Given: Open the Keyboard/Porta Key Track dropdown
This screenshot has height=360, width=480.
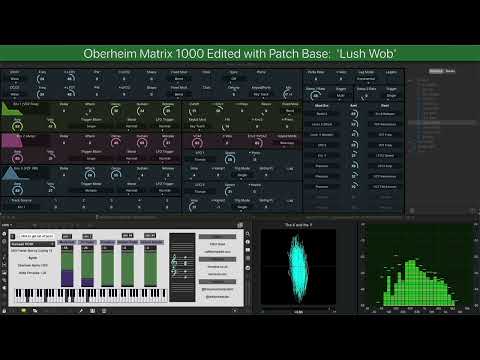Looking at the screenshot, I should 261,94.
